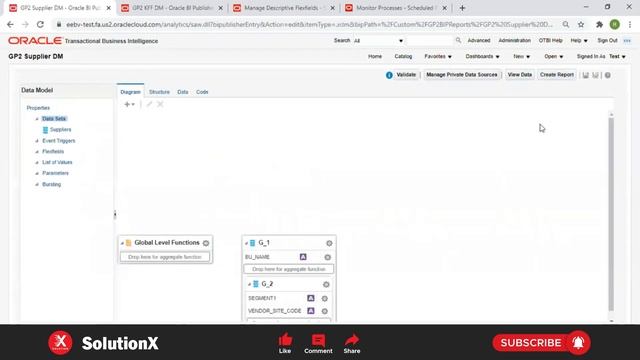Click the delete X icon in diagram toolbar

coord(160,104)
